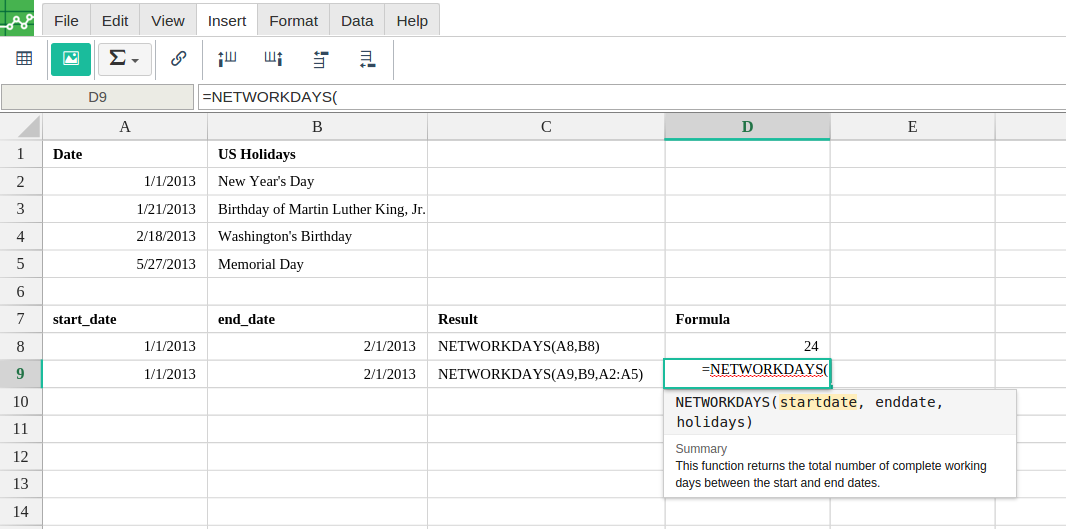Select cell D8 containing value 24

pos(747,346)
